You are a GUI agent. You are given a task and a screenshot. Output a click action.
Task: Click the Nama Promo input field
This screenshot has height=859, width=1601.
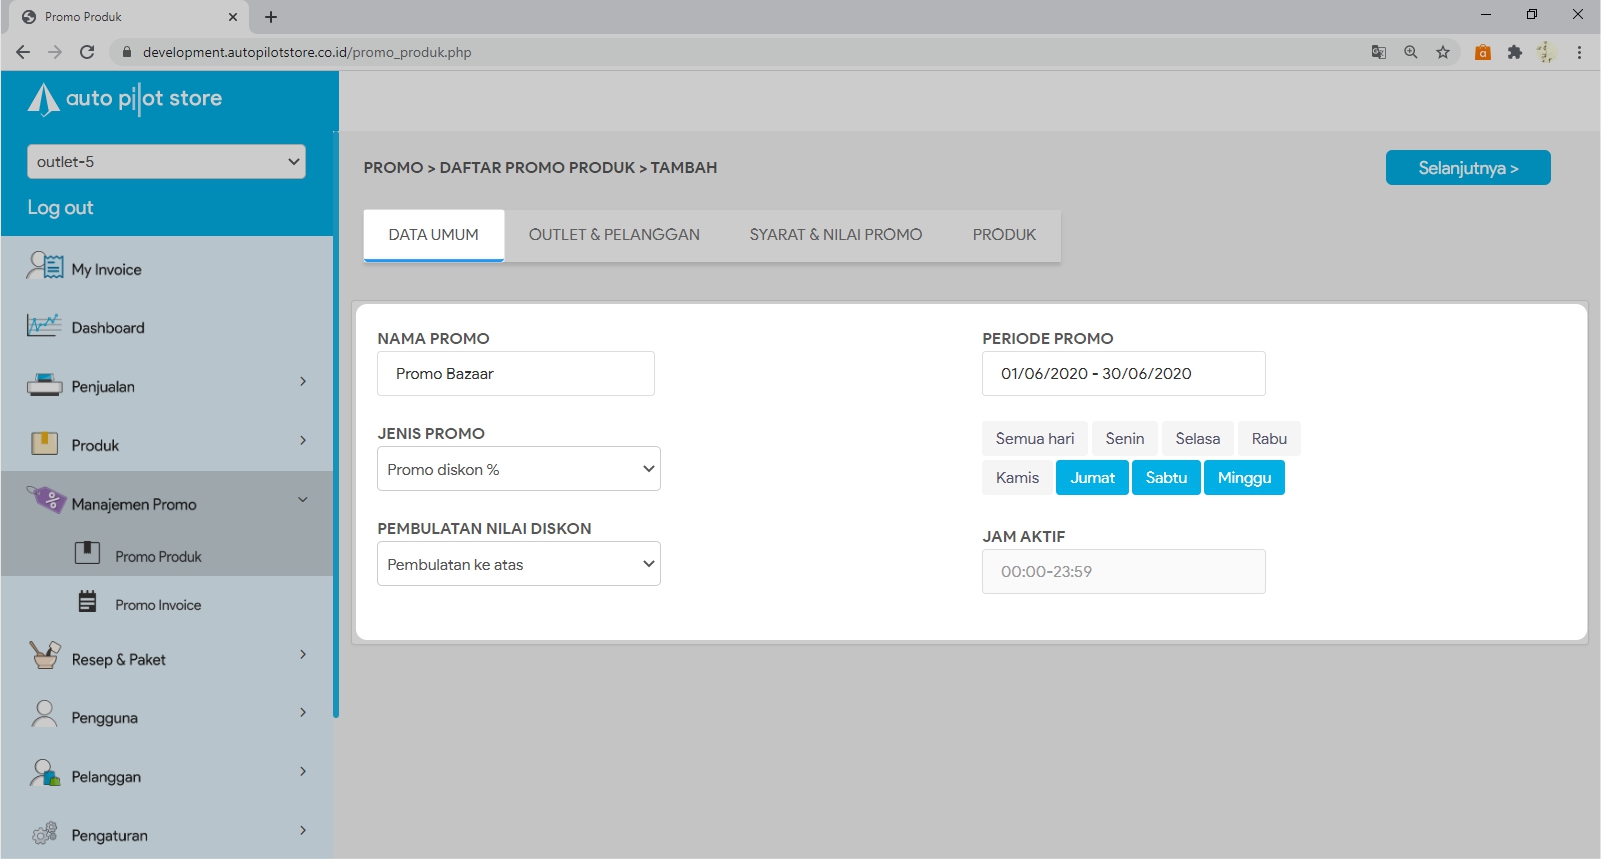point(515,374)
